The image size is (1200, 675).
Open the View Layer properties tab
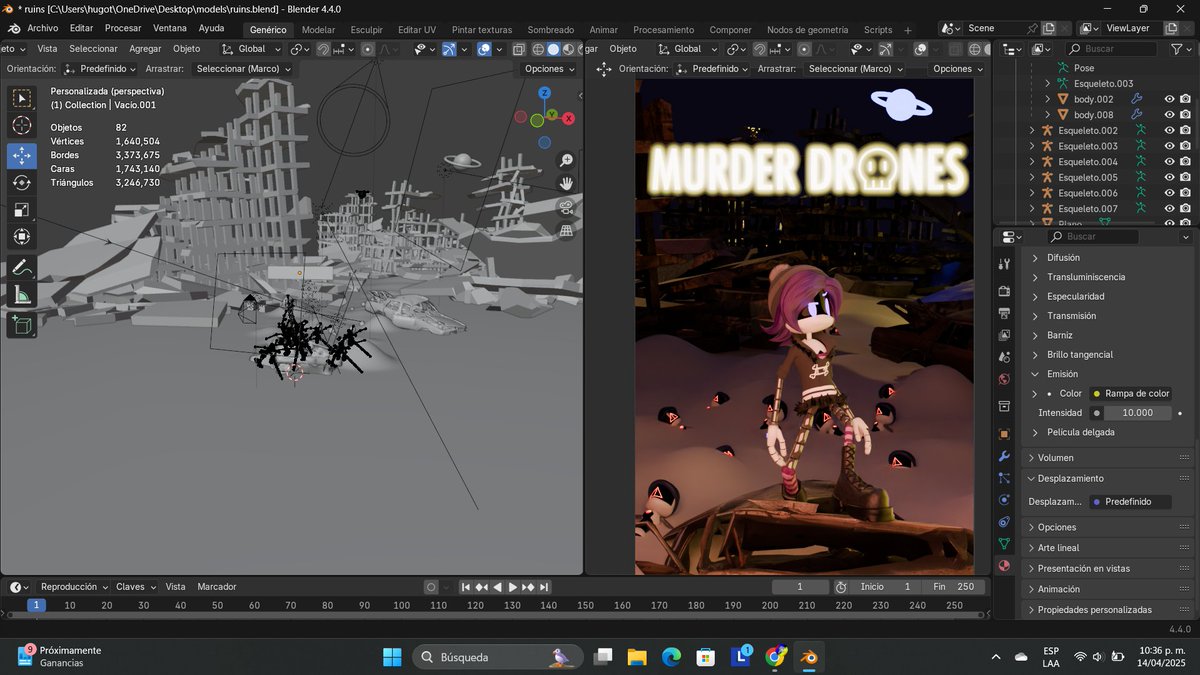click(1005, 335)
